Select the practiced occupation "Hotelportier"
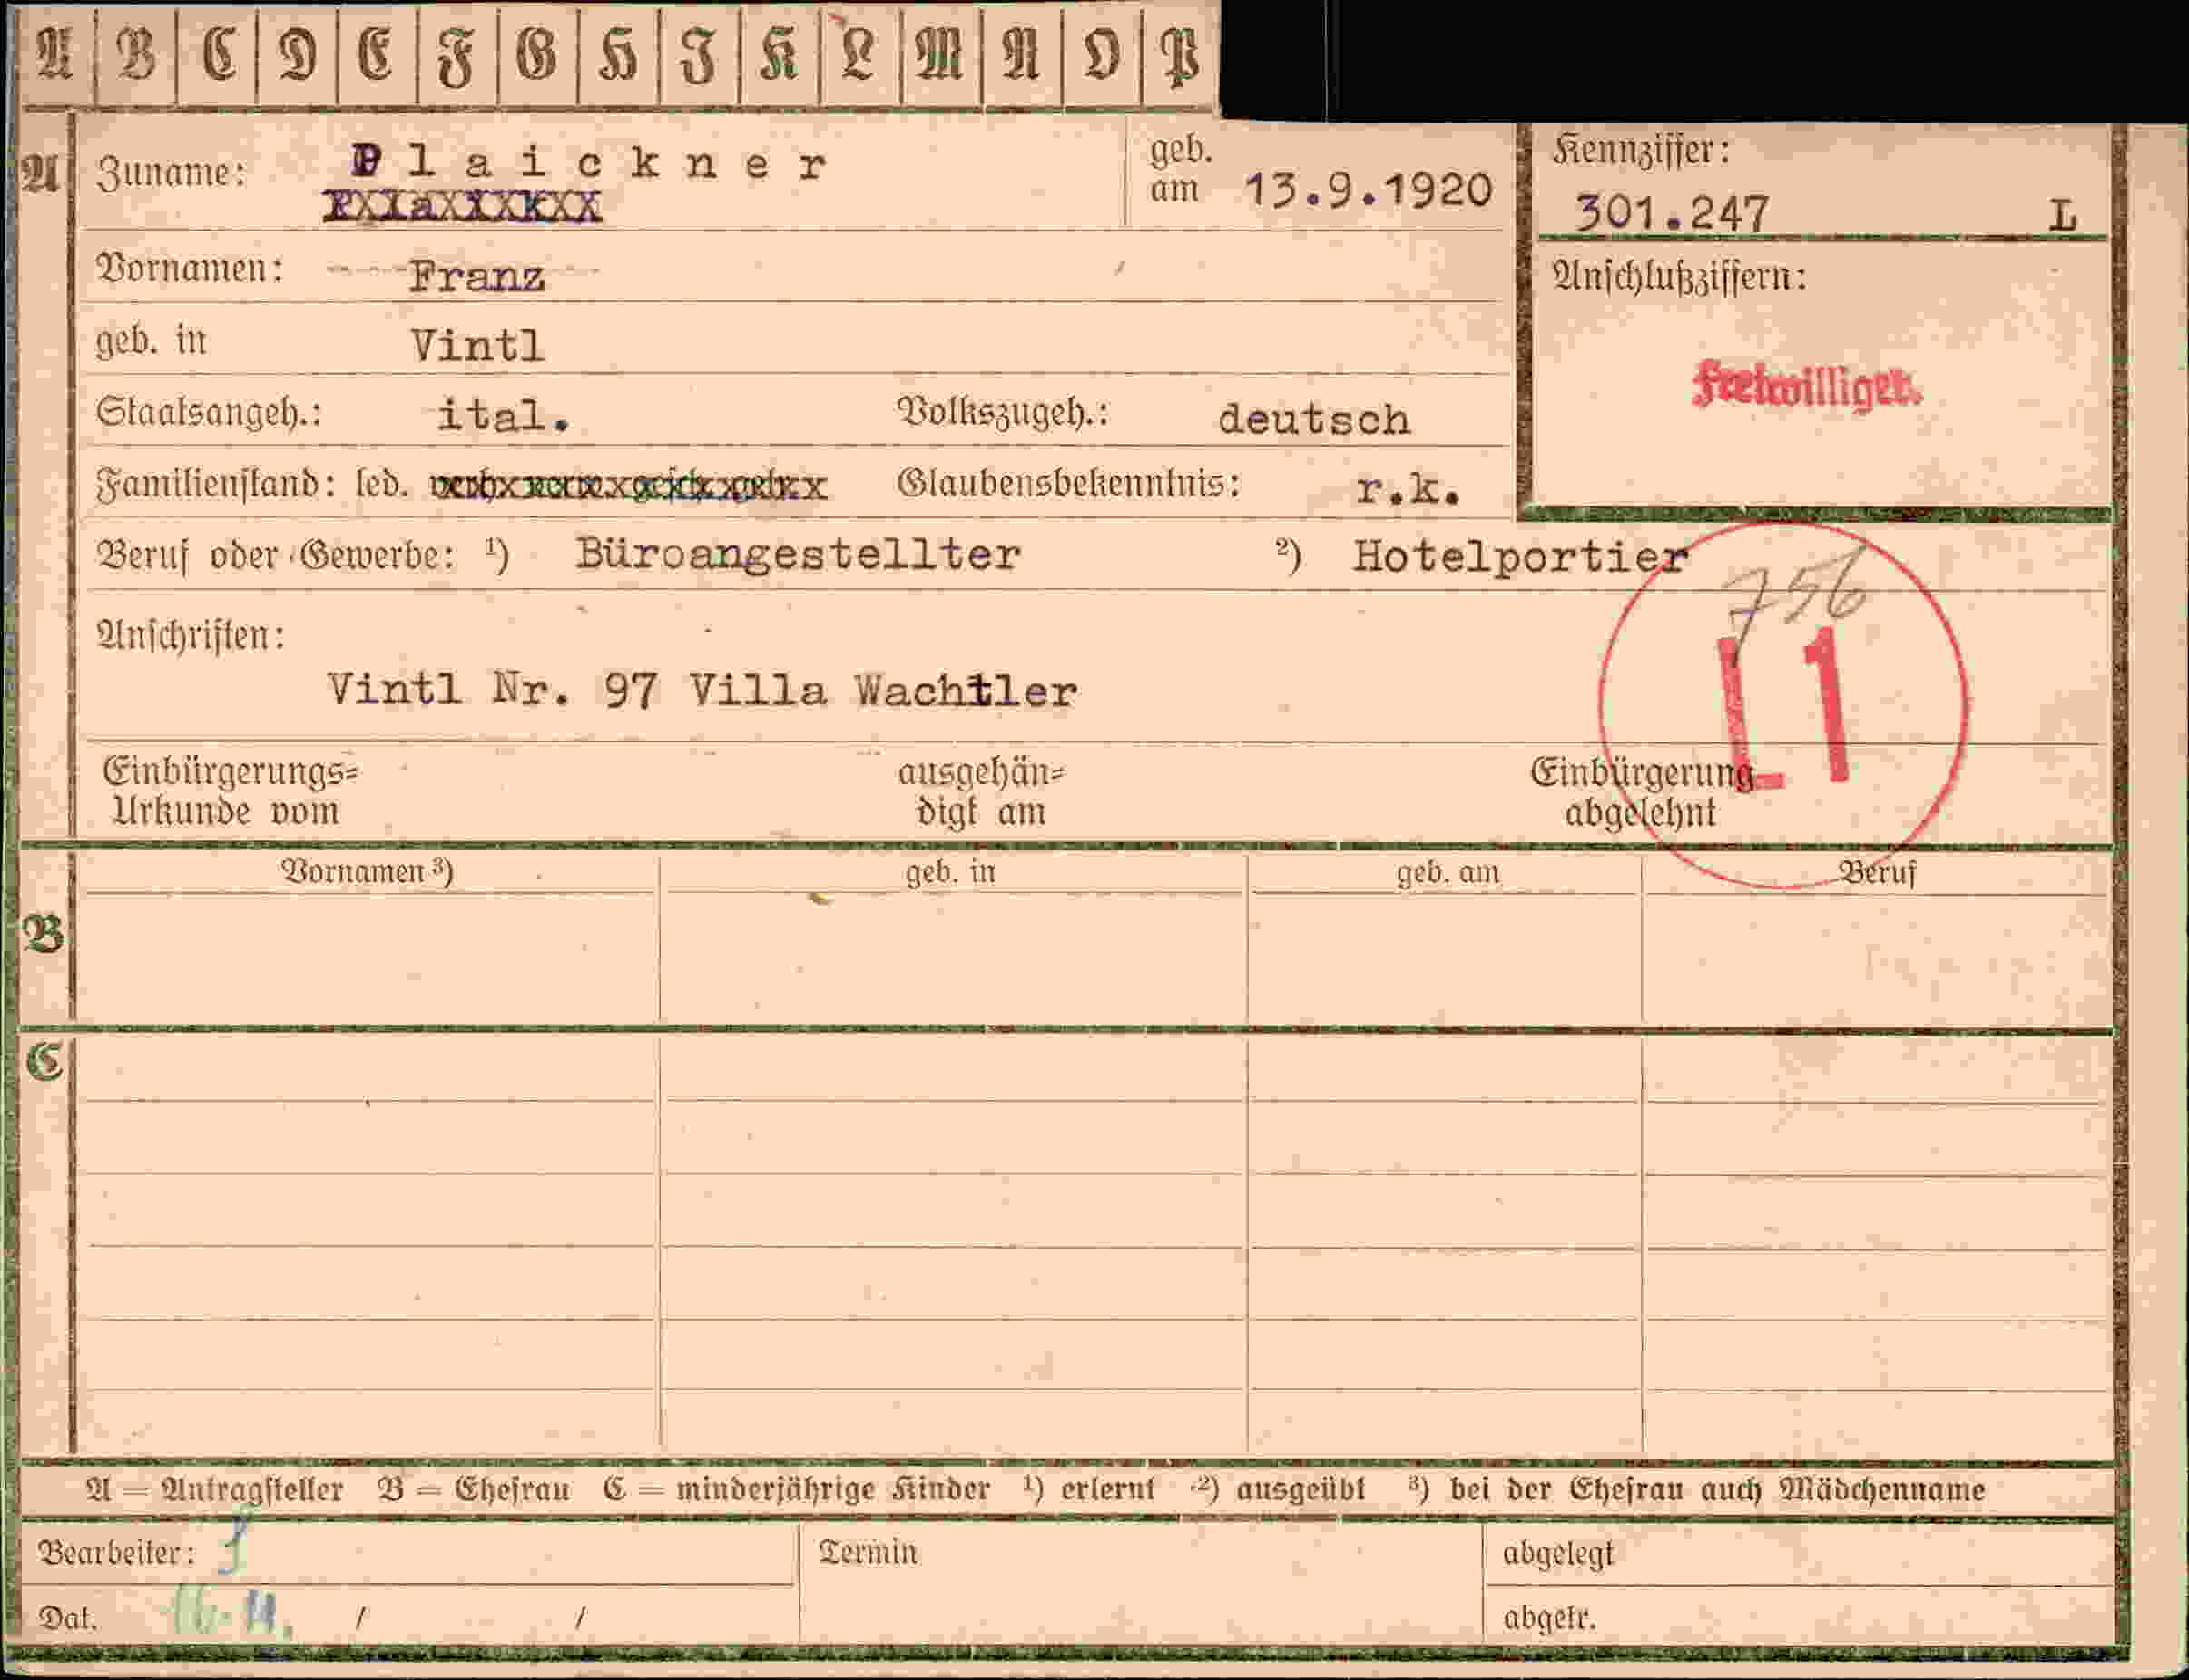 tap(1521, 557)
